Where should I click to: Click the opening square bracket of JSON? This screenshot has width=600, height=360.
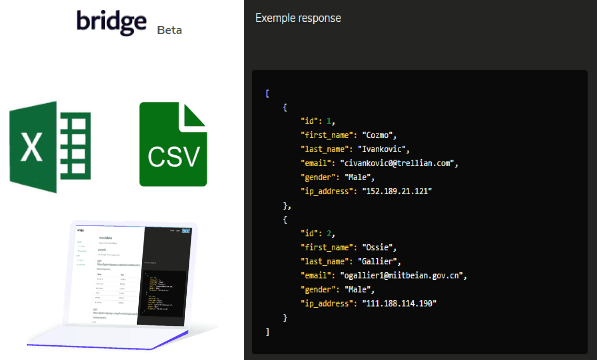click(x=267, y=93)
